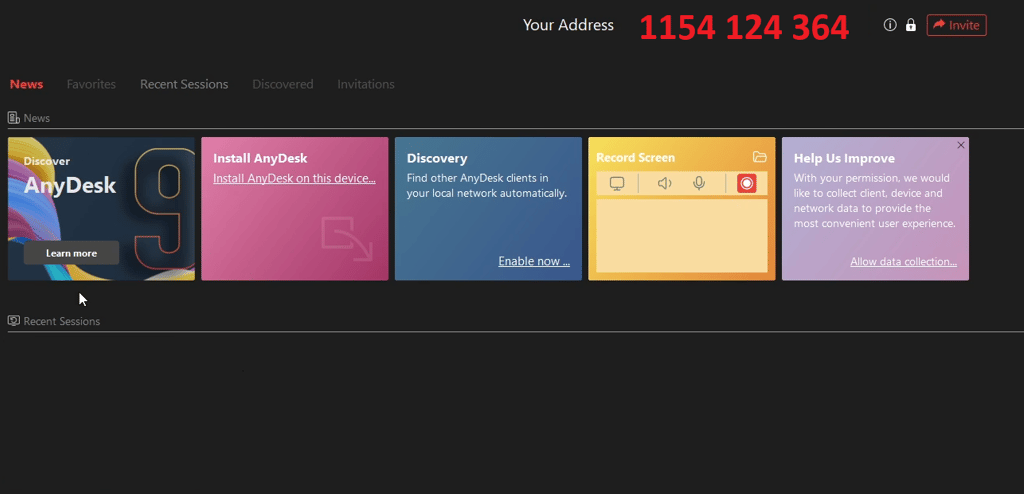Click the Install AnyDesk card title
Viewport: 1024px width, 494px height.
[x=260, y=158]
